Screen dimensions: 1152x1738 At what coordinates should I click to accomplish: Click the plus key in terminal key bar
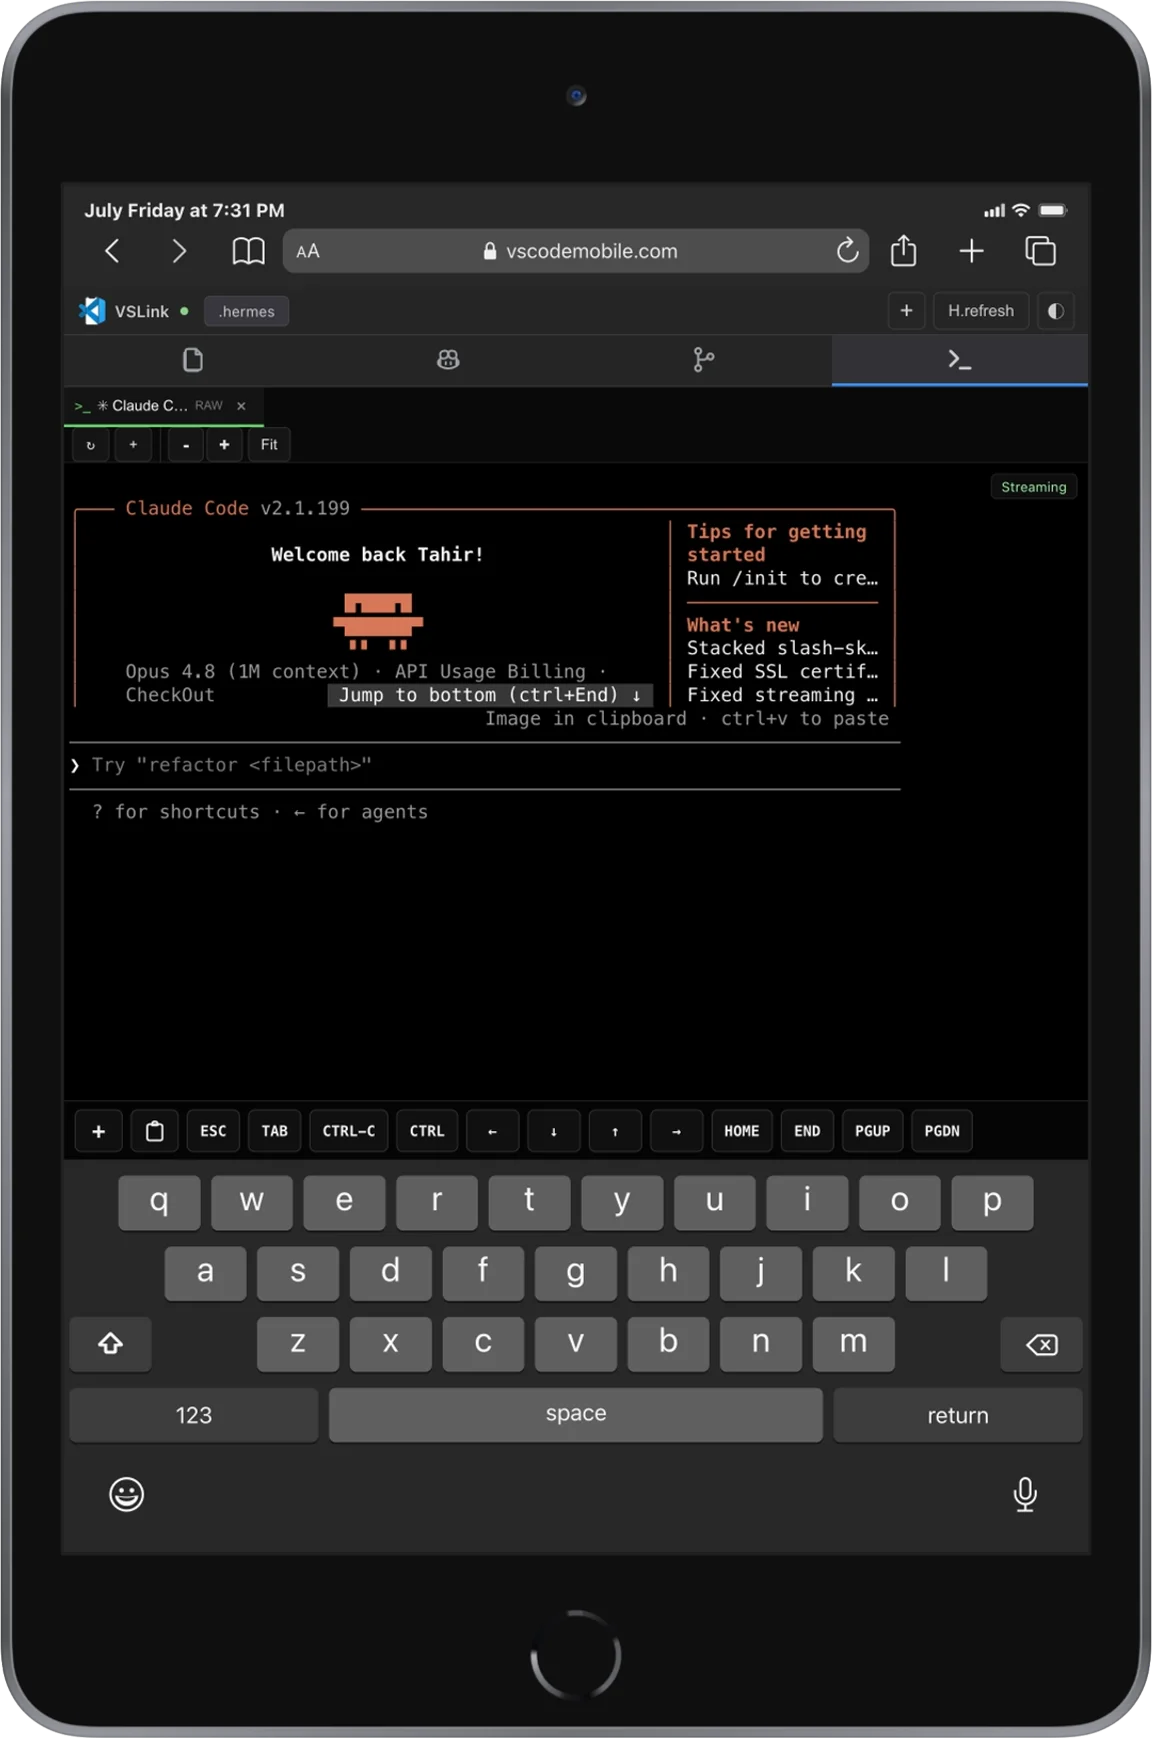coord(98,1131)
